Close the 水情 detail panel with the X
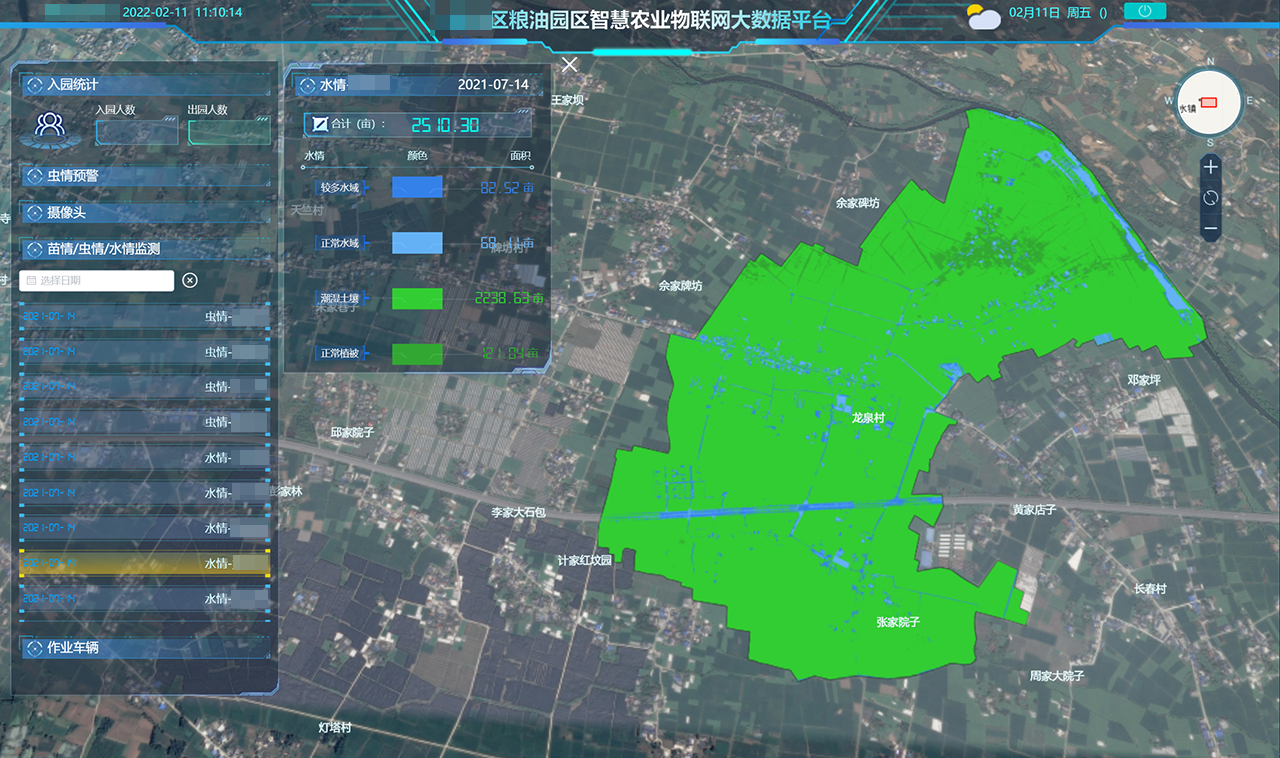The height and width of the screenshot is (758, 1280). 570,65
